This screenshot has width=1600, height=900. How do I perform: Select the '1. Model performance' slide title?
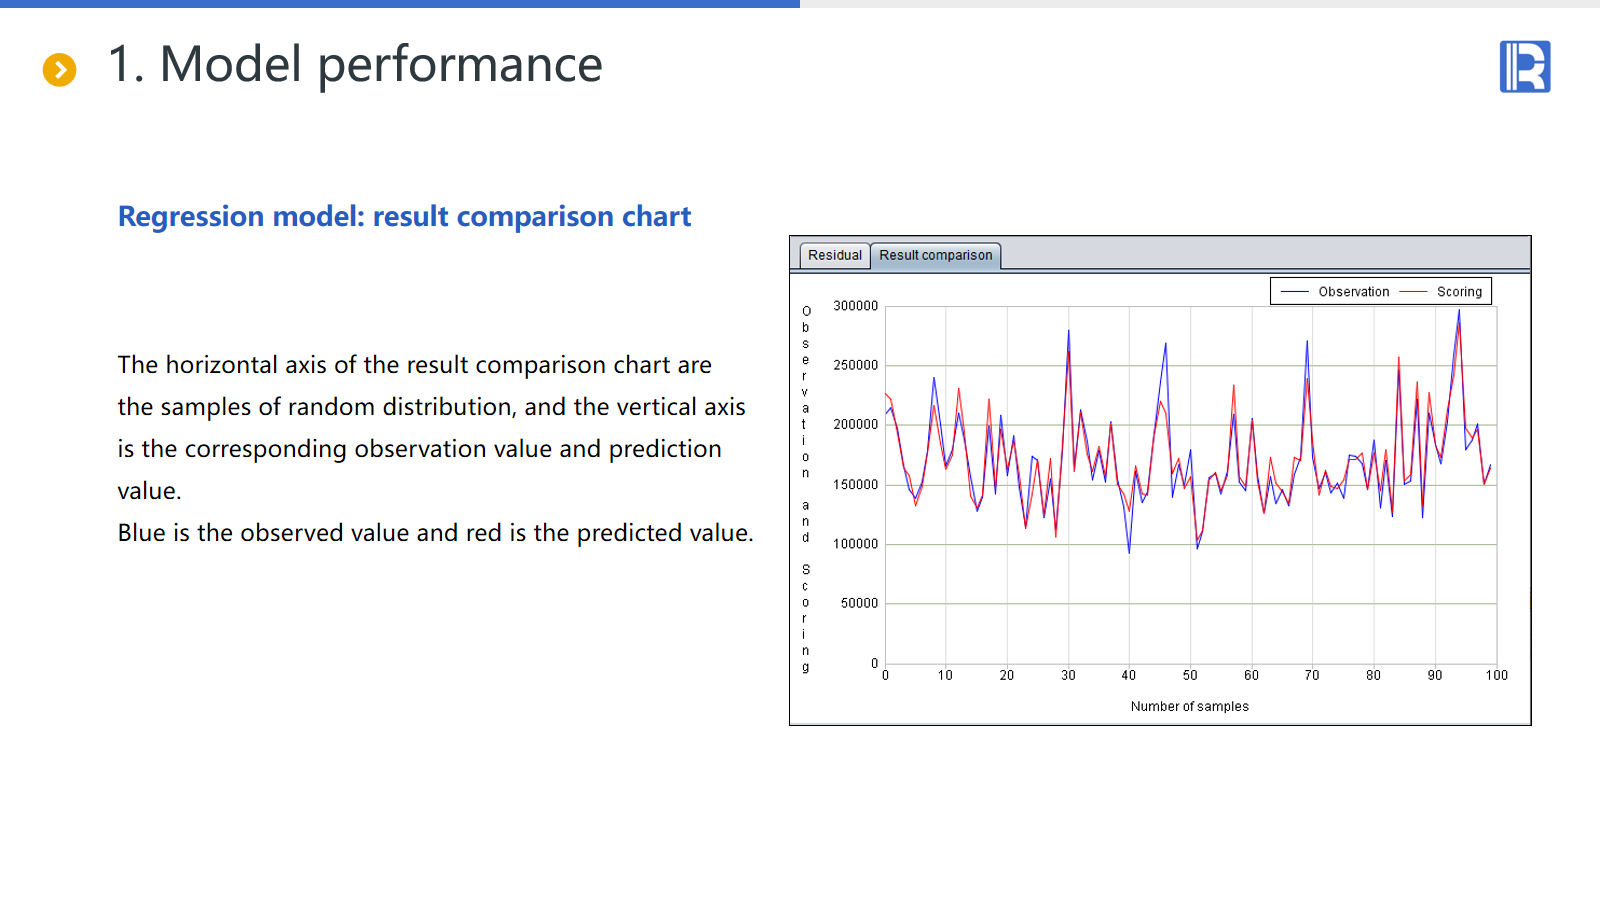tap(354, 65)
